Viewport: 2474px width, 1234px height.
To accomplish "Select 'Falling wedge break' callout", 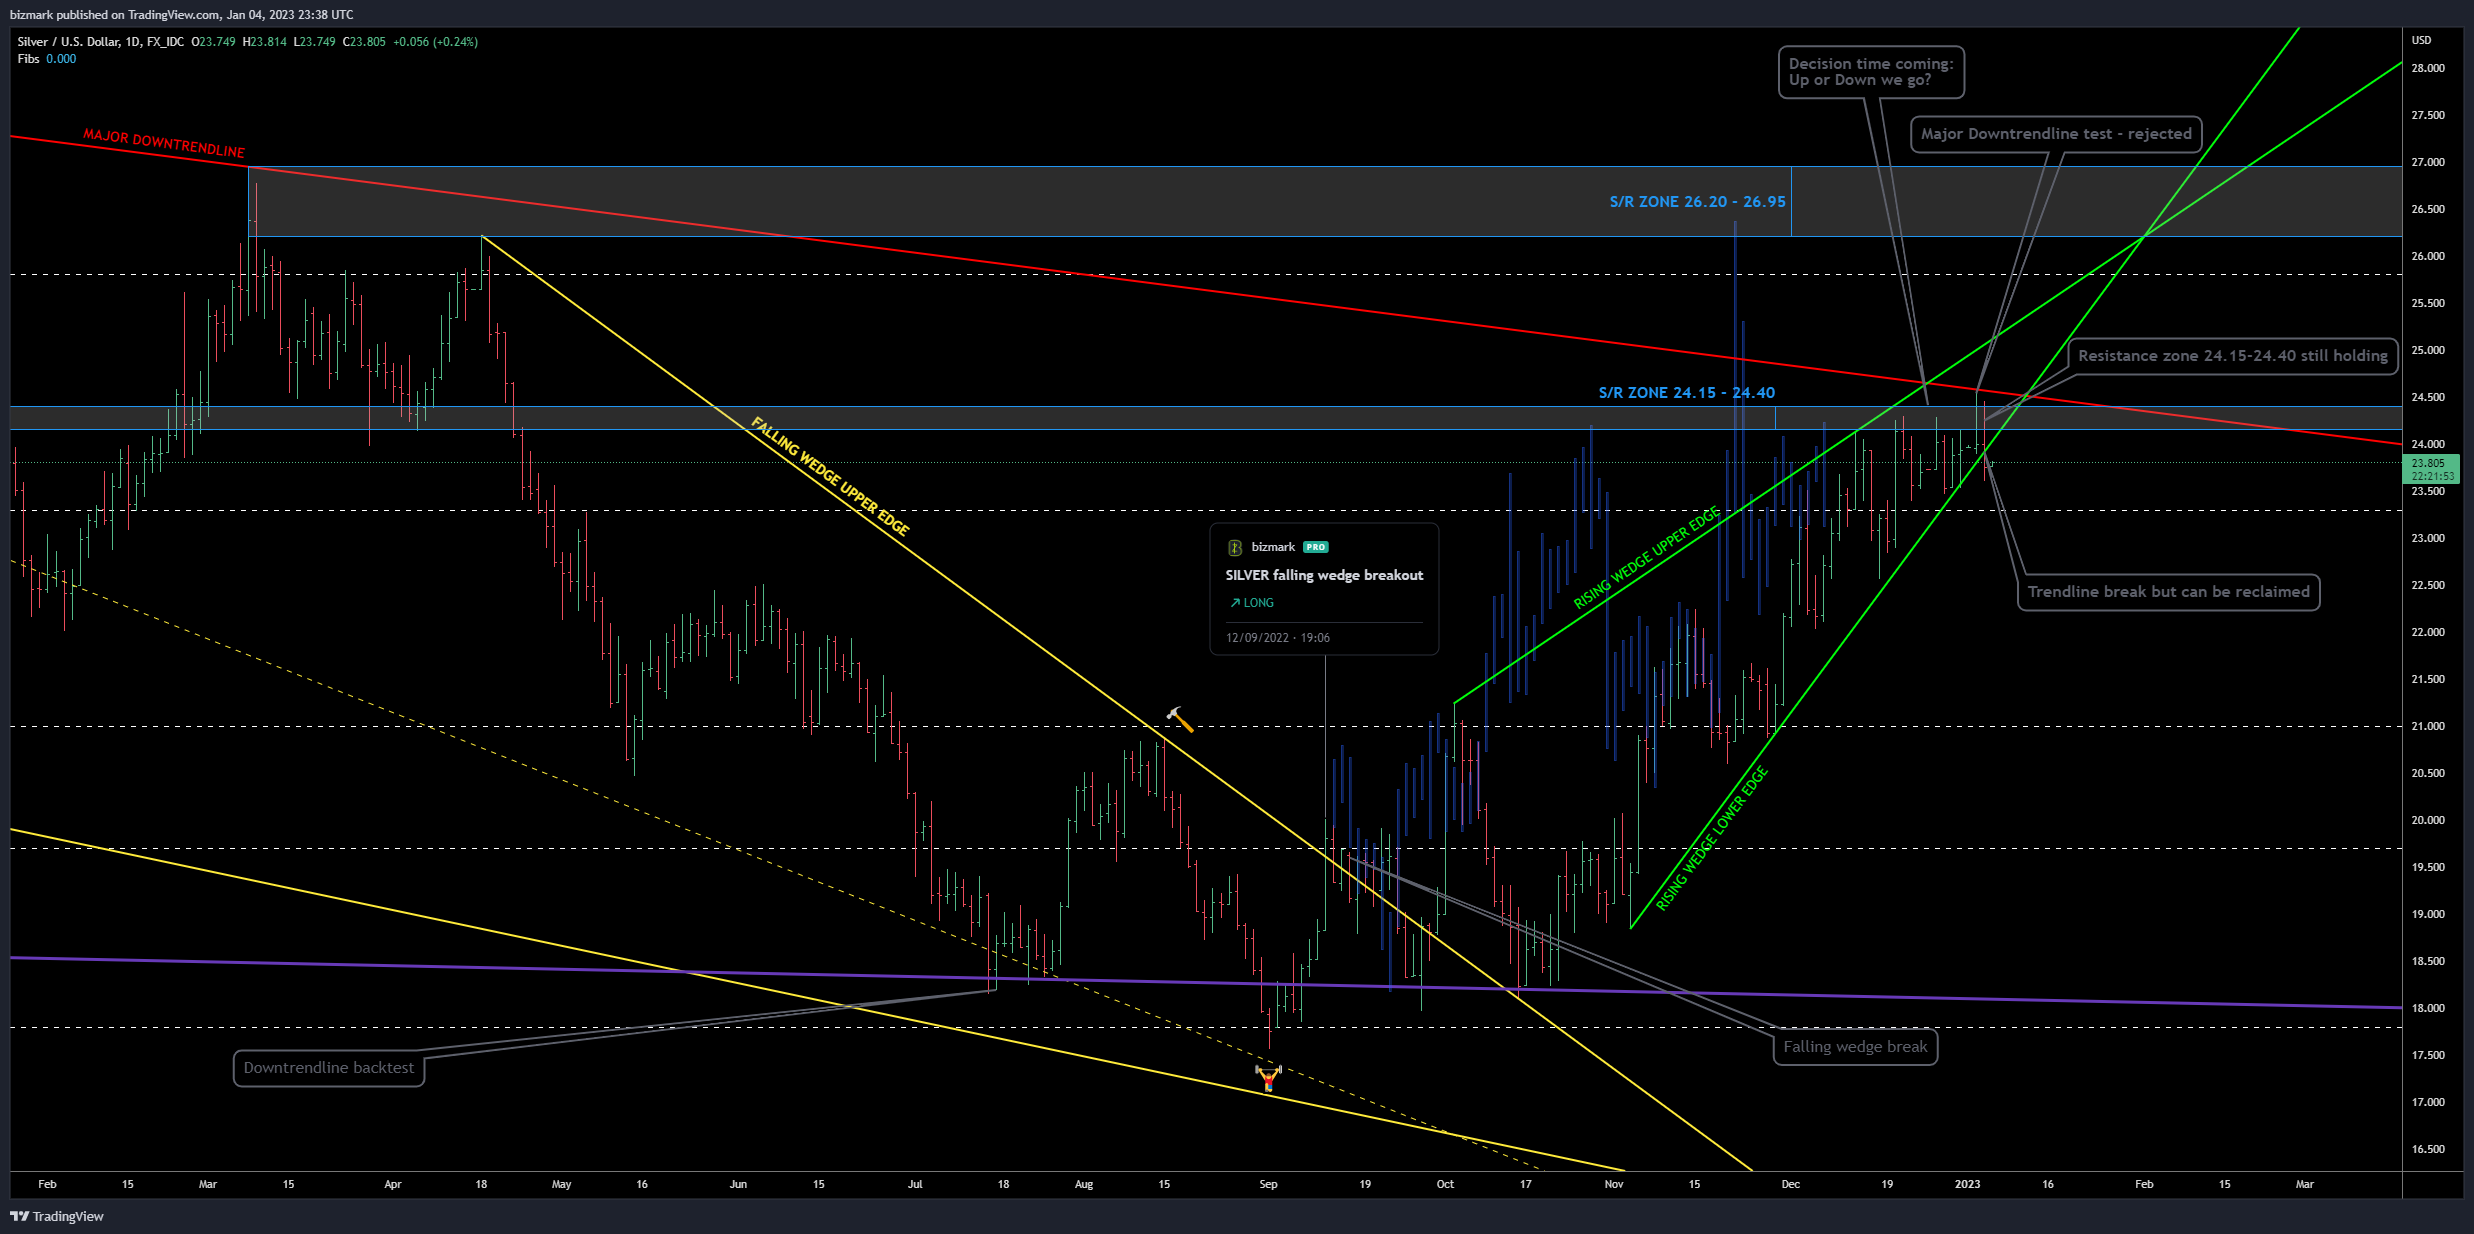I will 1855,1047.
